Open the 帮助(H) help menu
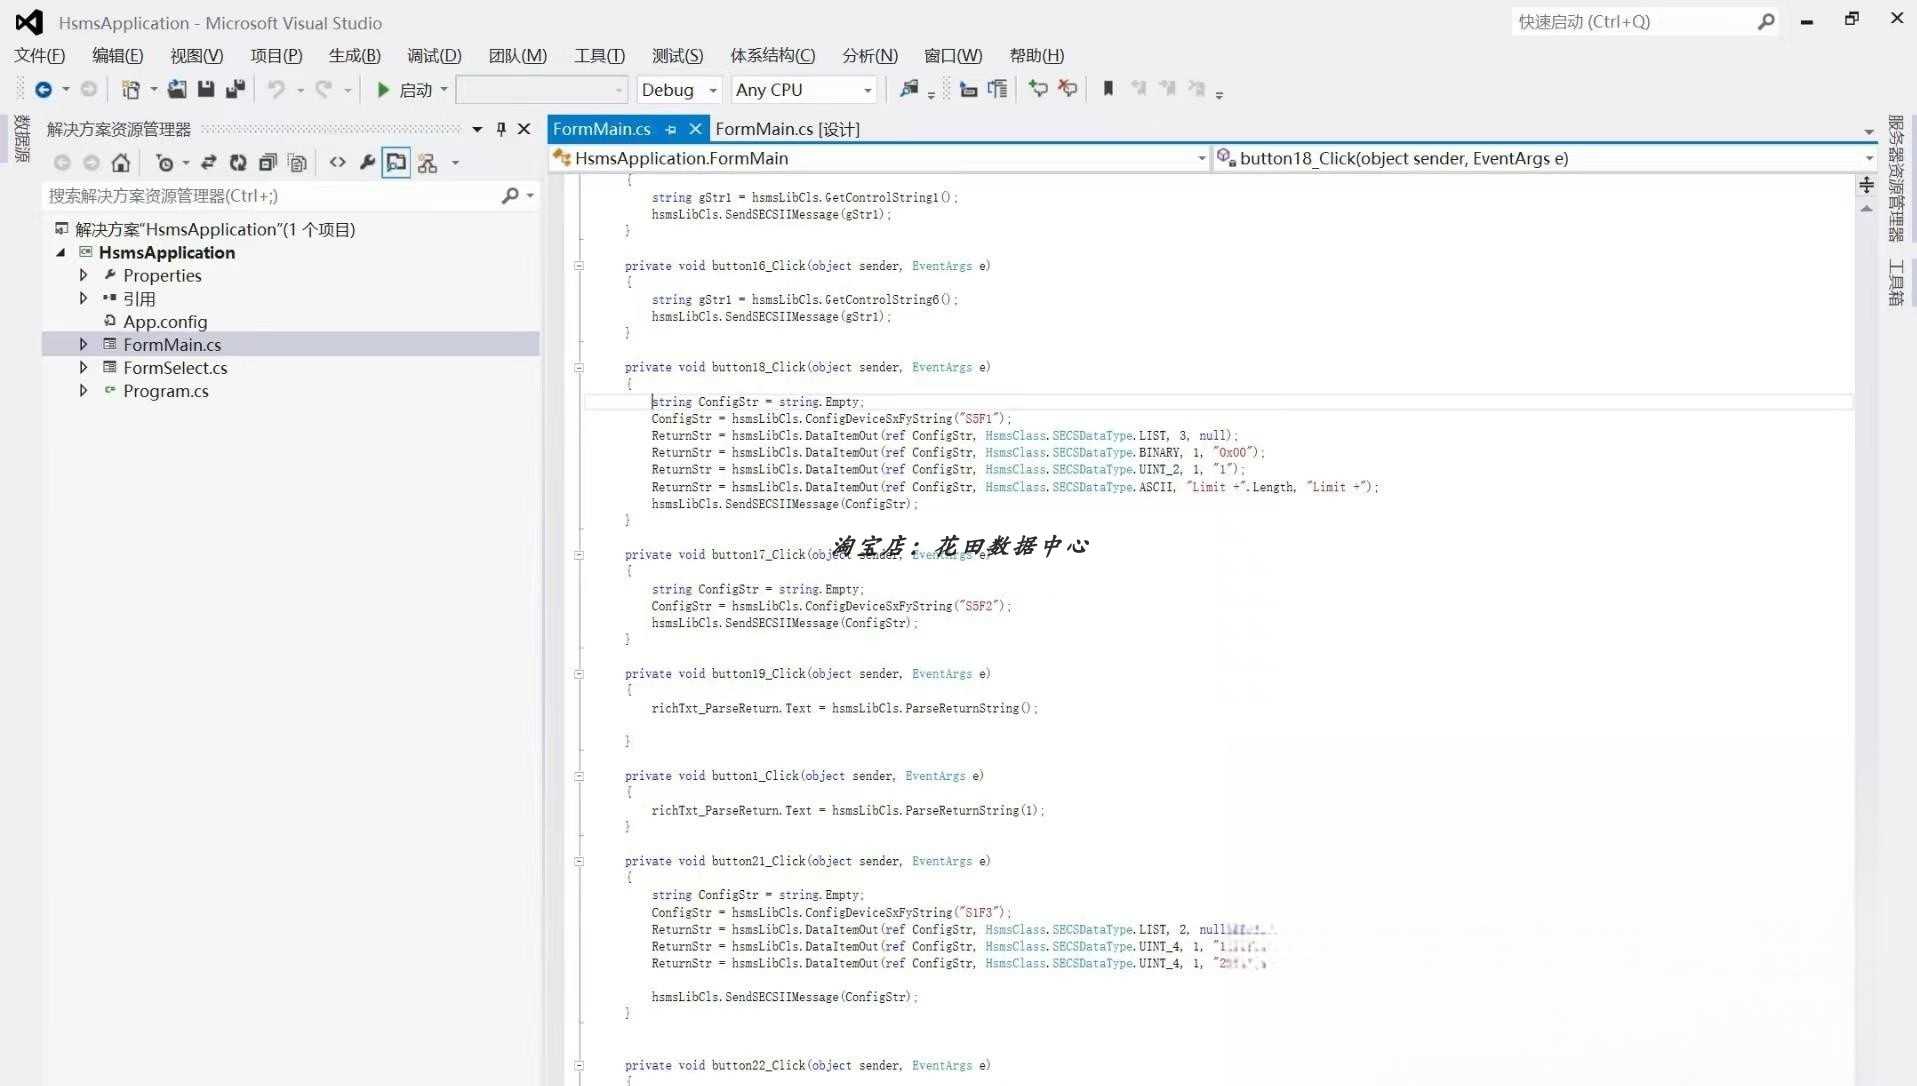Viewport: 1917px width, 1086px height. click(x=1037, y=56)
